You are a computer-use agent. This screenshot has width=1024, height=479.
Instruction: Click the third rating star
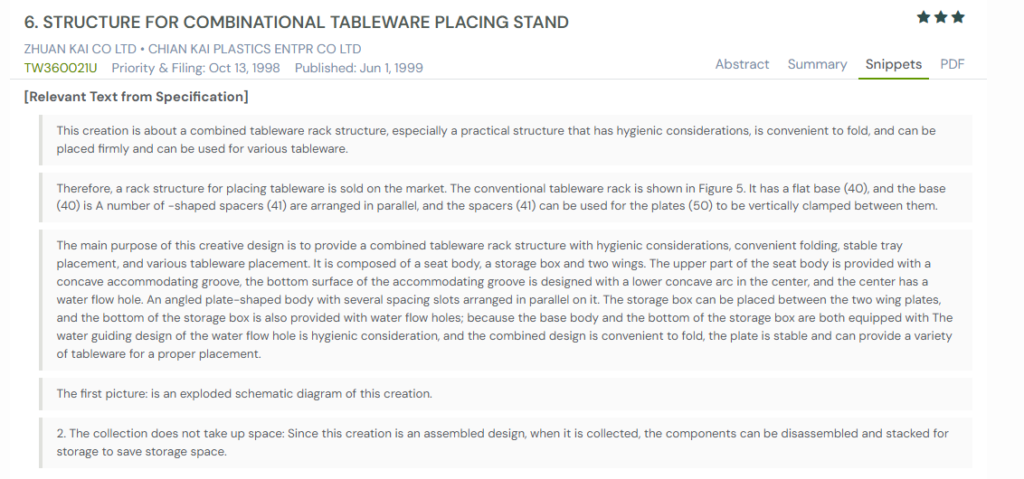pos(958,17)
